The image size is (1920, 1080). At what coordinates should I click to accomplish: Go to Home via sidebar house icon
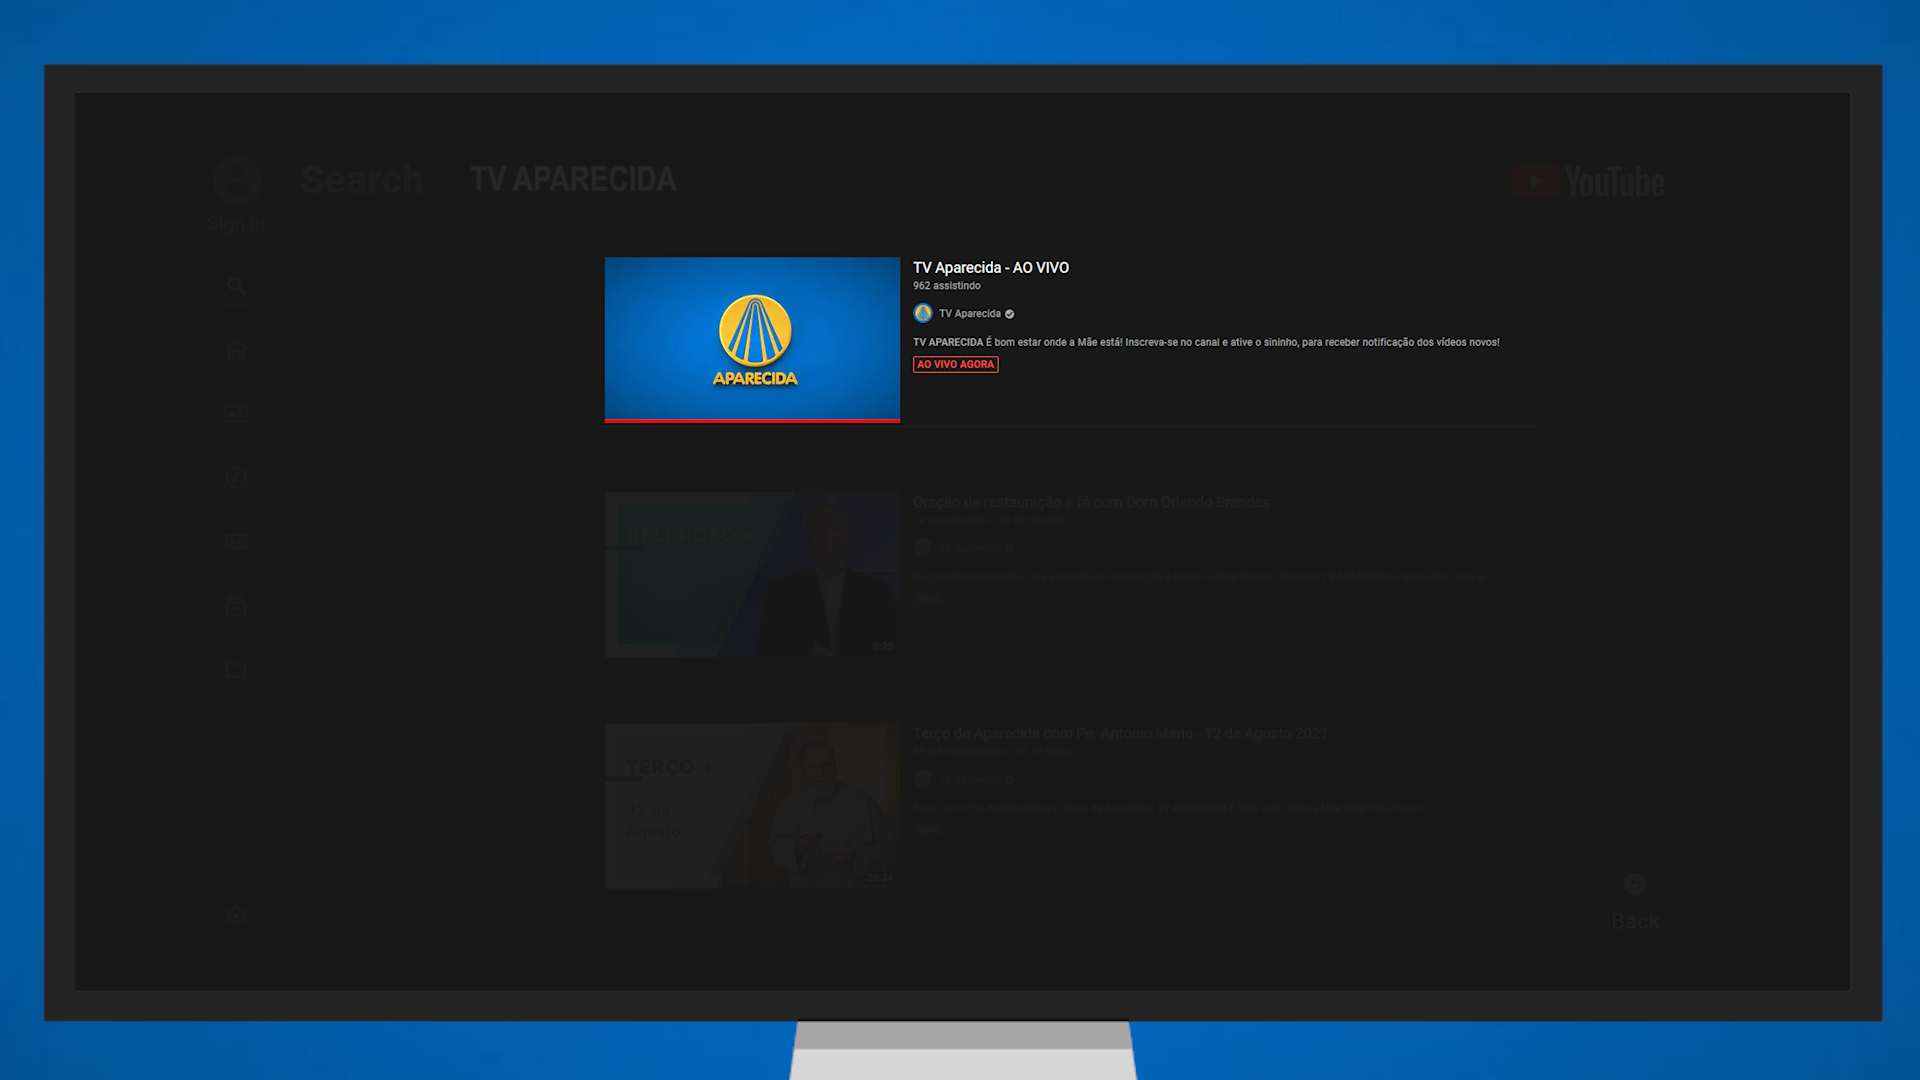pyautogui.click(x=236, y=350)
